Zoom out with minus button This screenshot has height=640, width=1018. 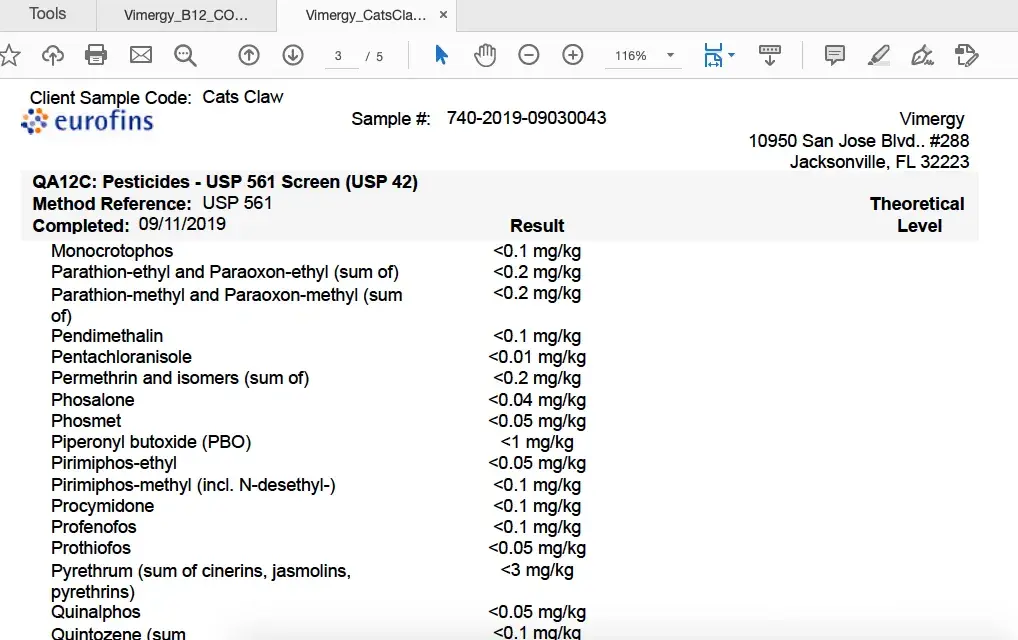(529, 55)
